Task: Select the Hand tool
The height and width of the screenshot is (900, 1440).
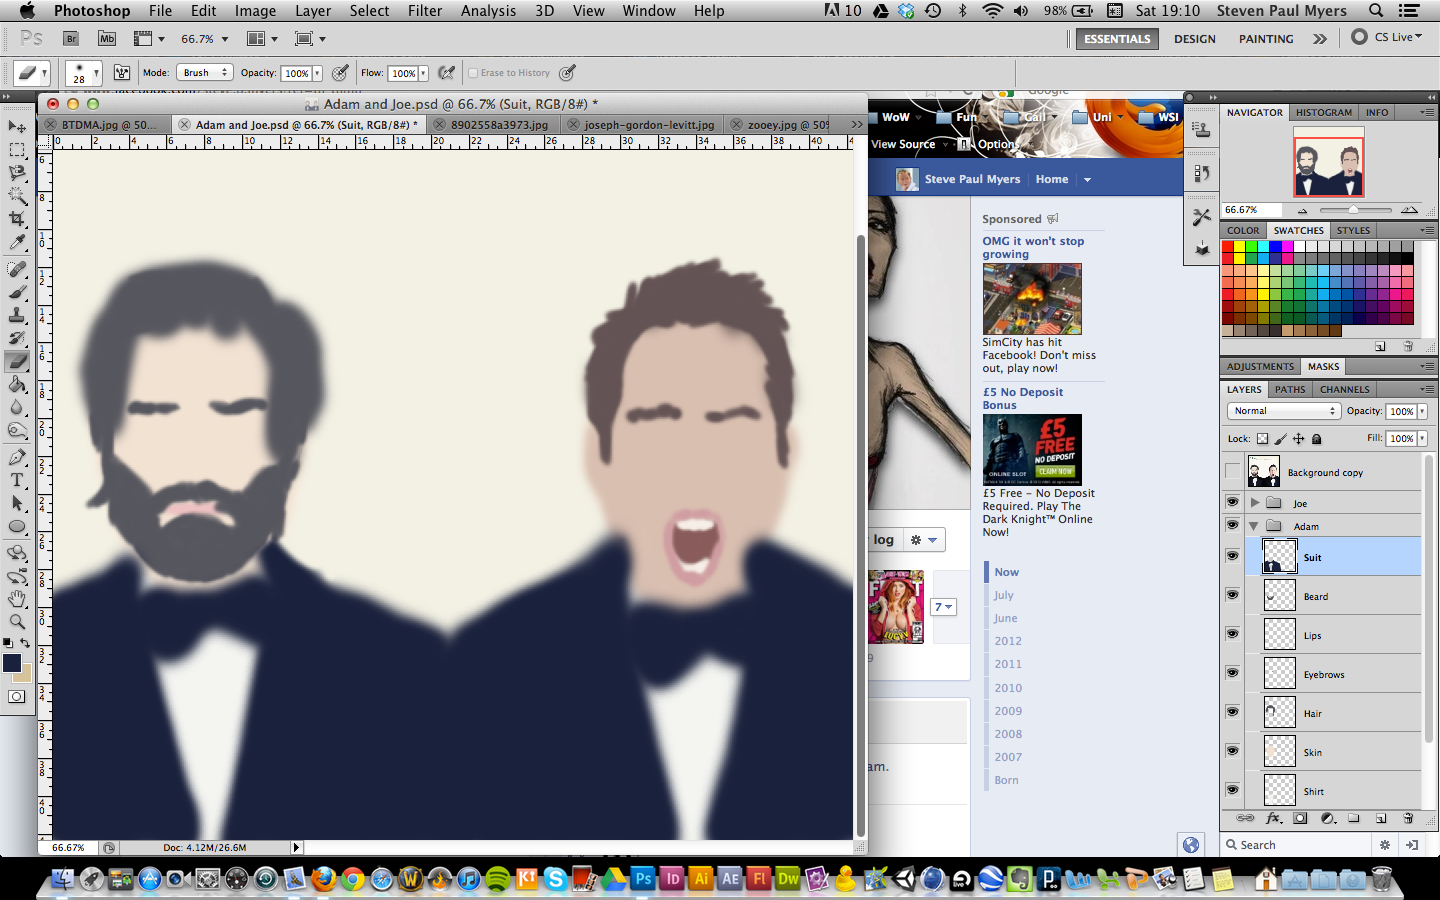Action: [x=17, y=599]
